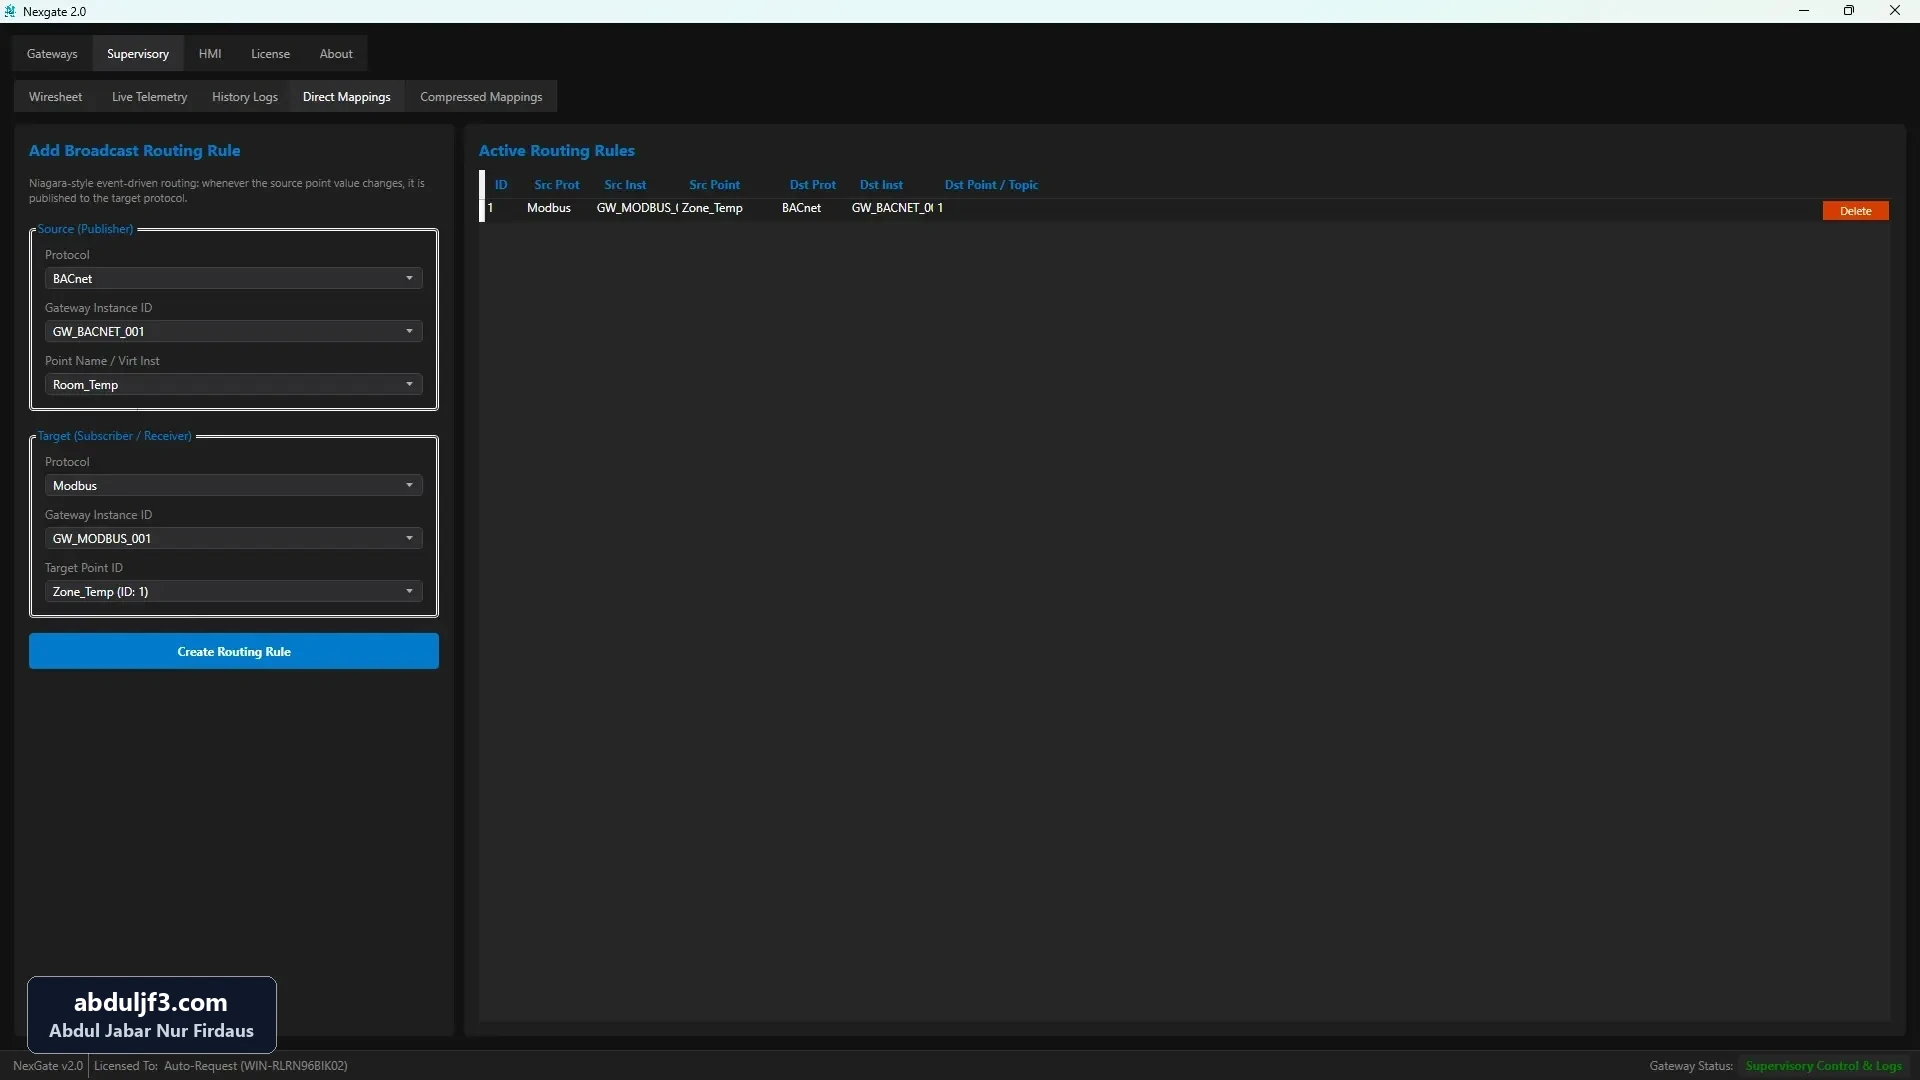
Task: Click the Dst Point / Topic column header
Action: [991, 185]
